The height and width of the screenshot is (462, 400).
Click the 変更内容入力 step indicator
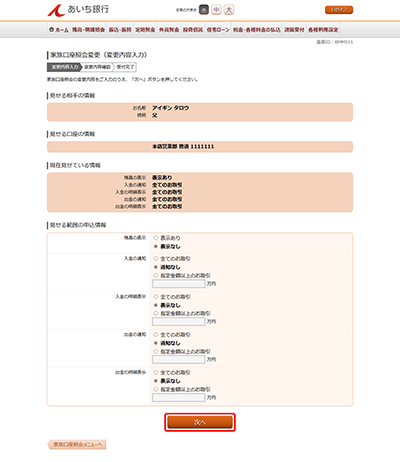(64, 67)
